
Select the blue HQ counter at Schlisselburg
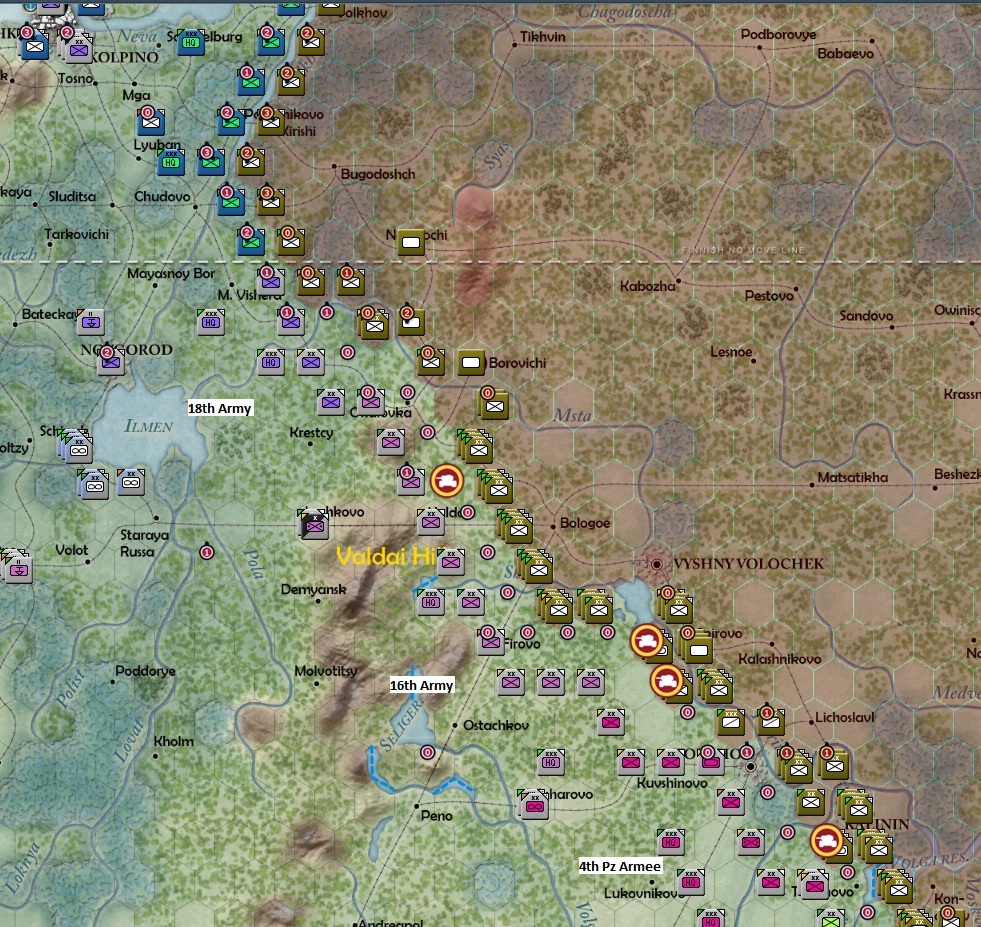[x=191, y=41]
